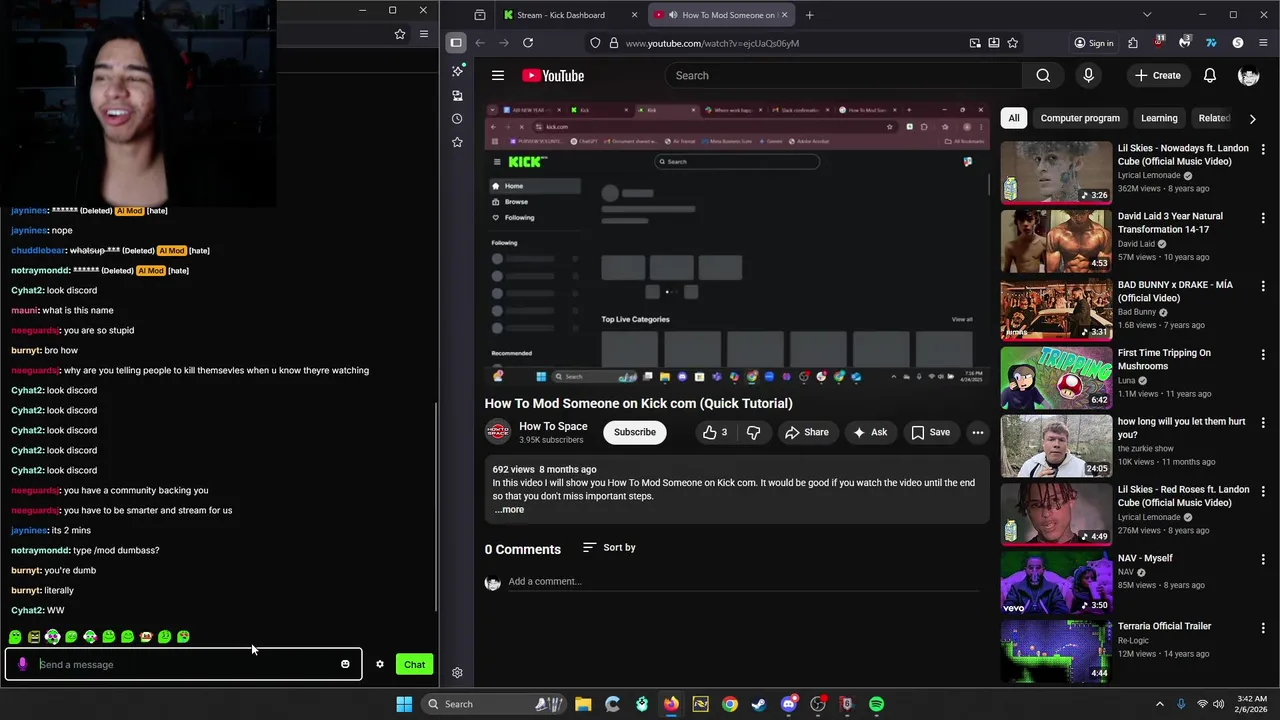
Task: Select the Learning filter chip
Action: (x=1159, y=118)
